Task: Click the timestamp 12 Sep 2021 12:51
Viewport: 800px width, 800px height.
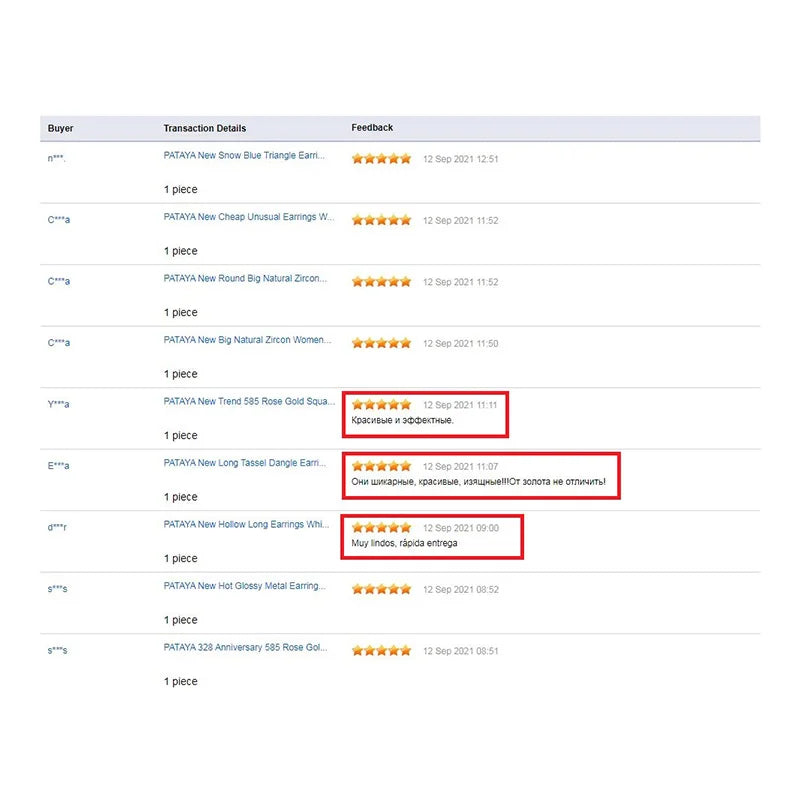Action: point(460,159)
